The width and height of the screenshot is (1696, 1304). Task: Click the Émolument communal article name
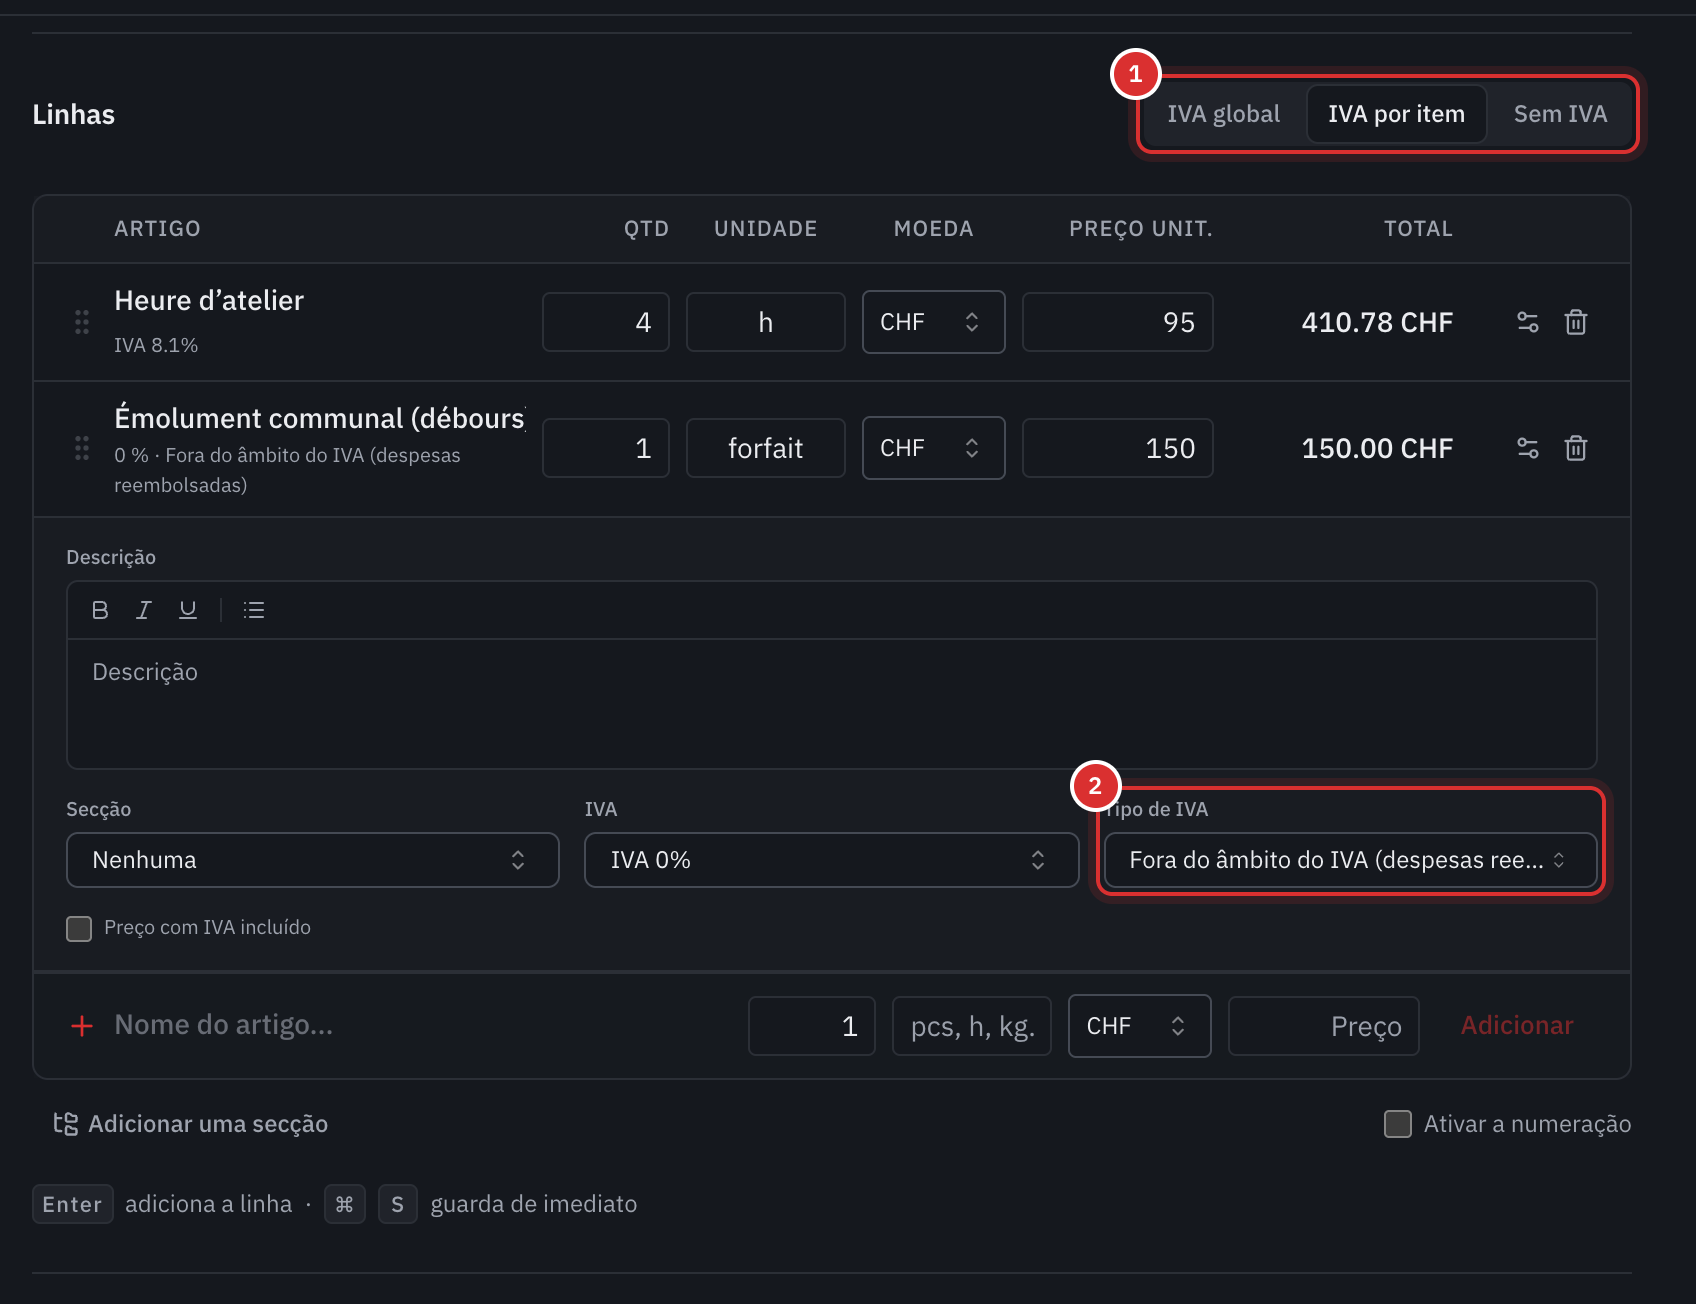320,418
